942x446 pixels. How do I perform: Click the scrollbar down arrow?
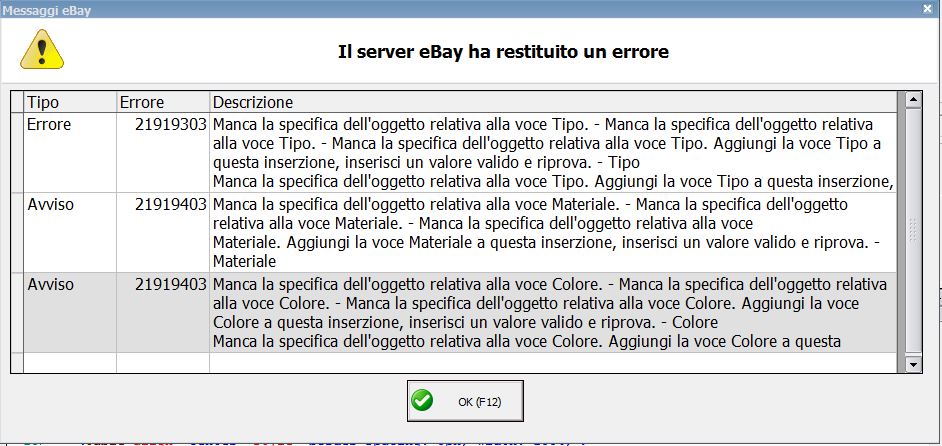tap(913, 364)
